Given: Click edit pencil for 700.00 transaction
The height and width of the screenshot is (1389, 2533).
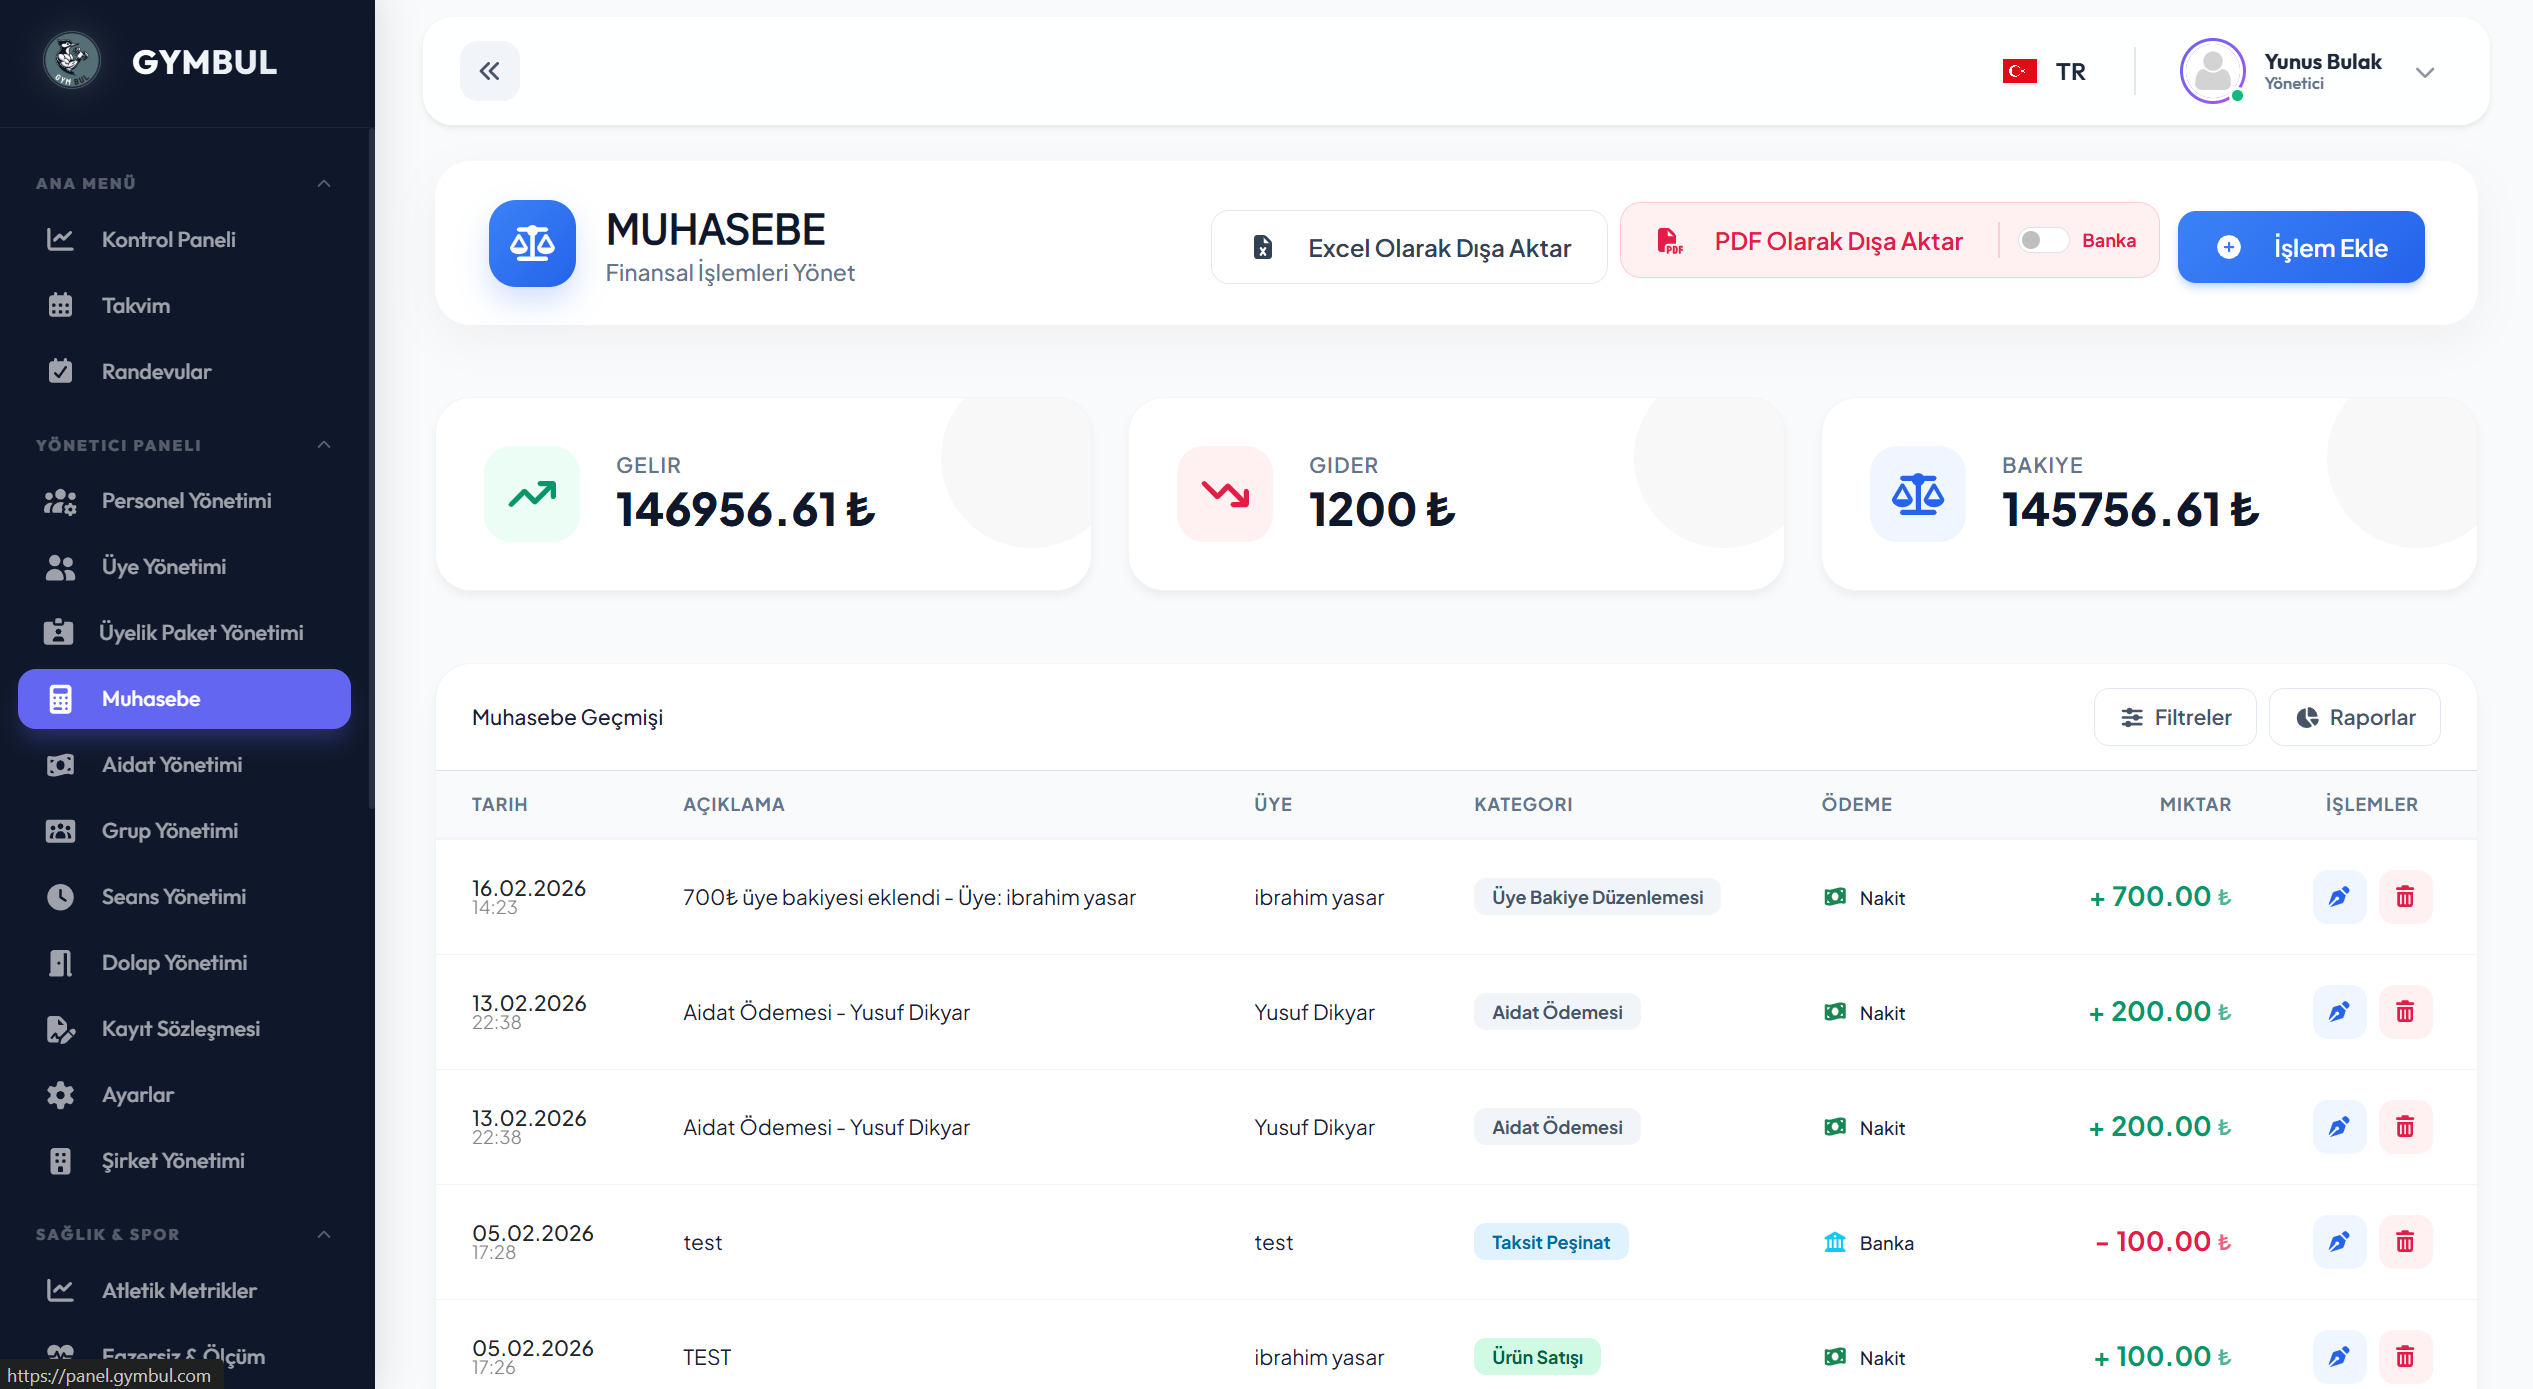Looking at the screenshot, I should tap(2339, 897).
